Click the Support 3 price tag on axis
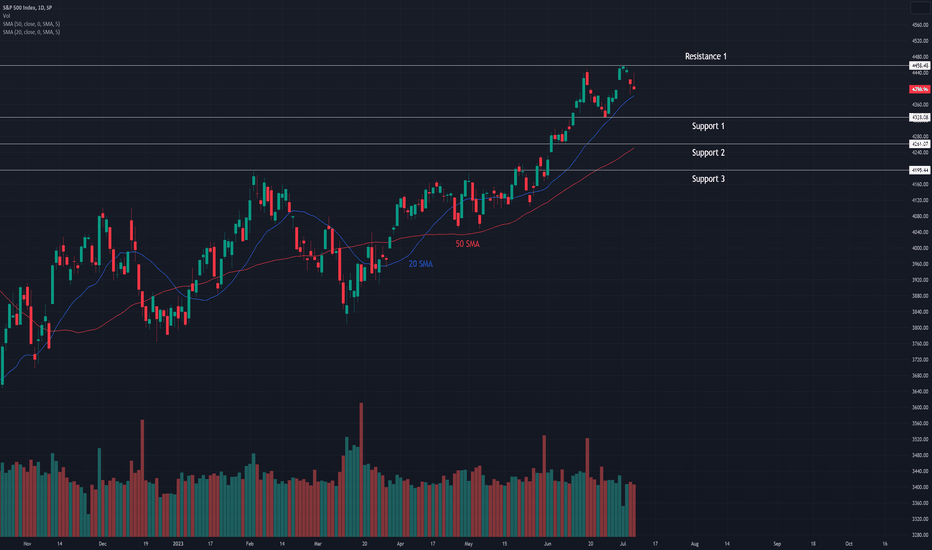The image size is (932, 550). click(x=920, y=171)
